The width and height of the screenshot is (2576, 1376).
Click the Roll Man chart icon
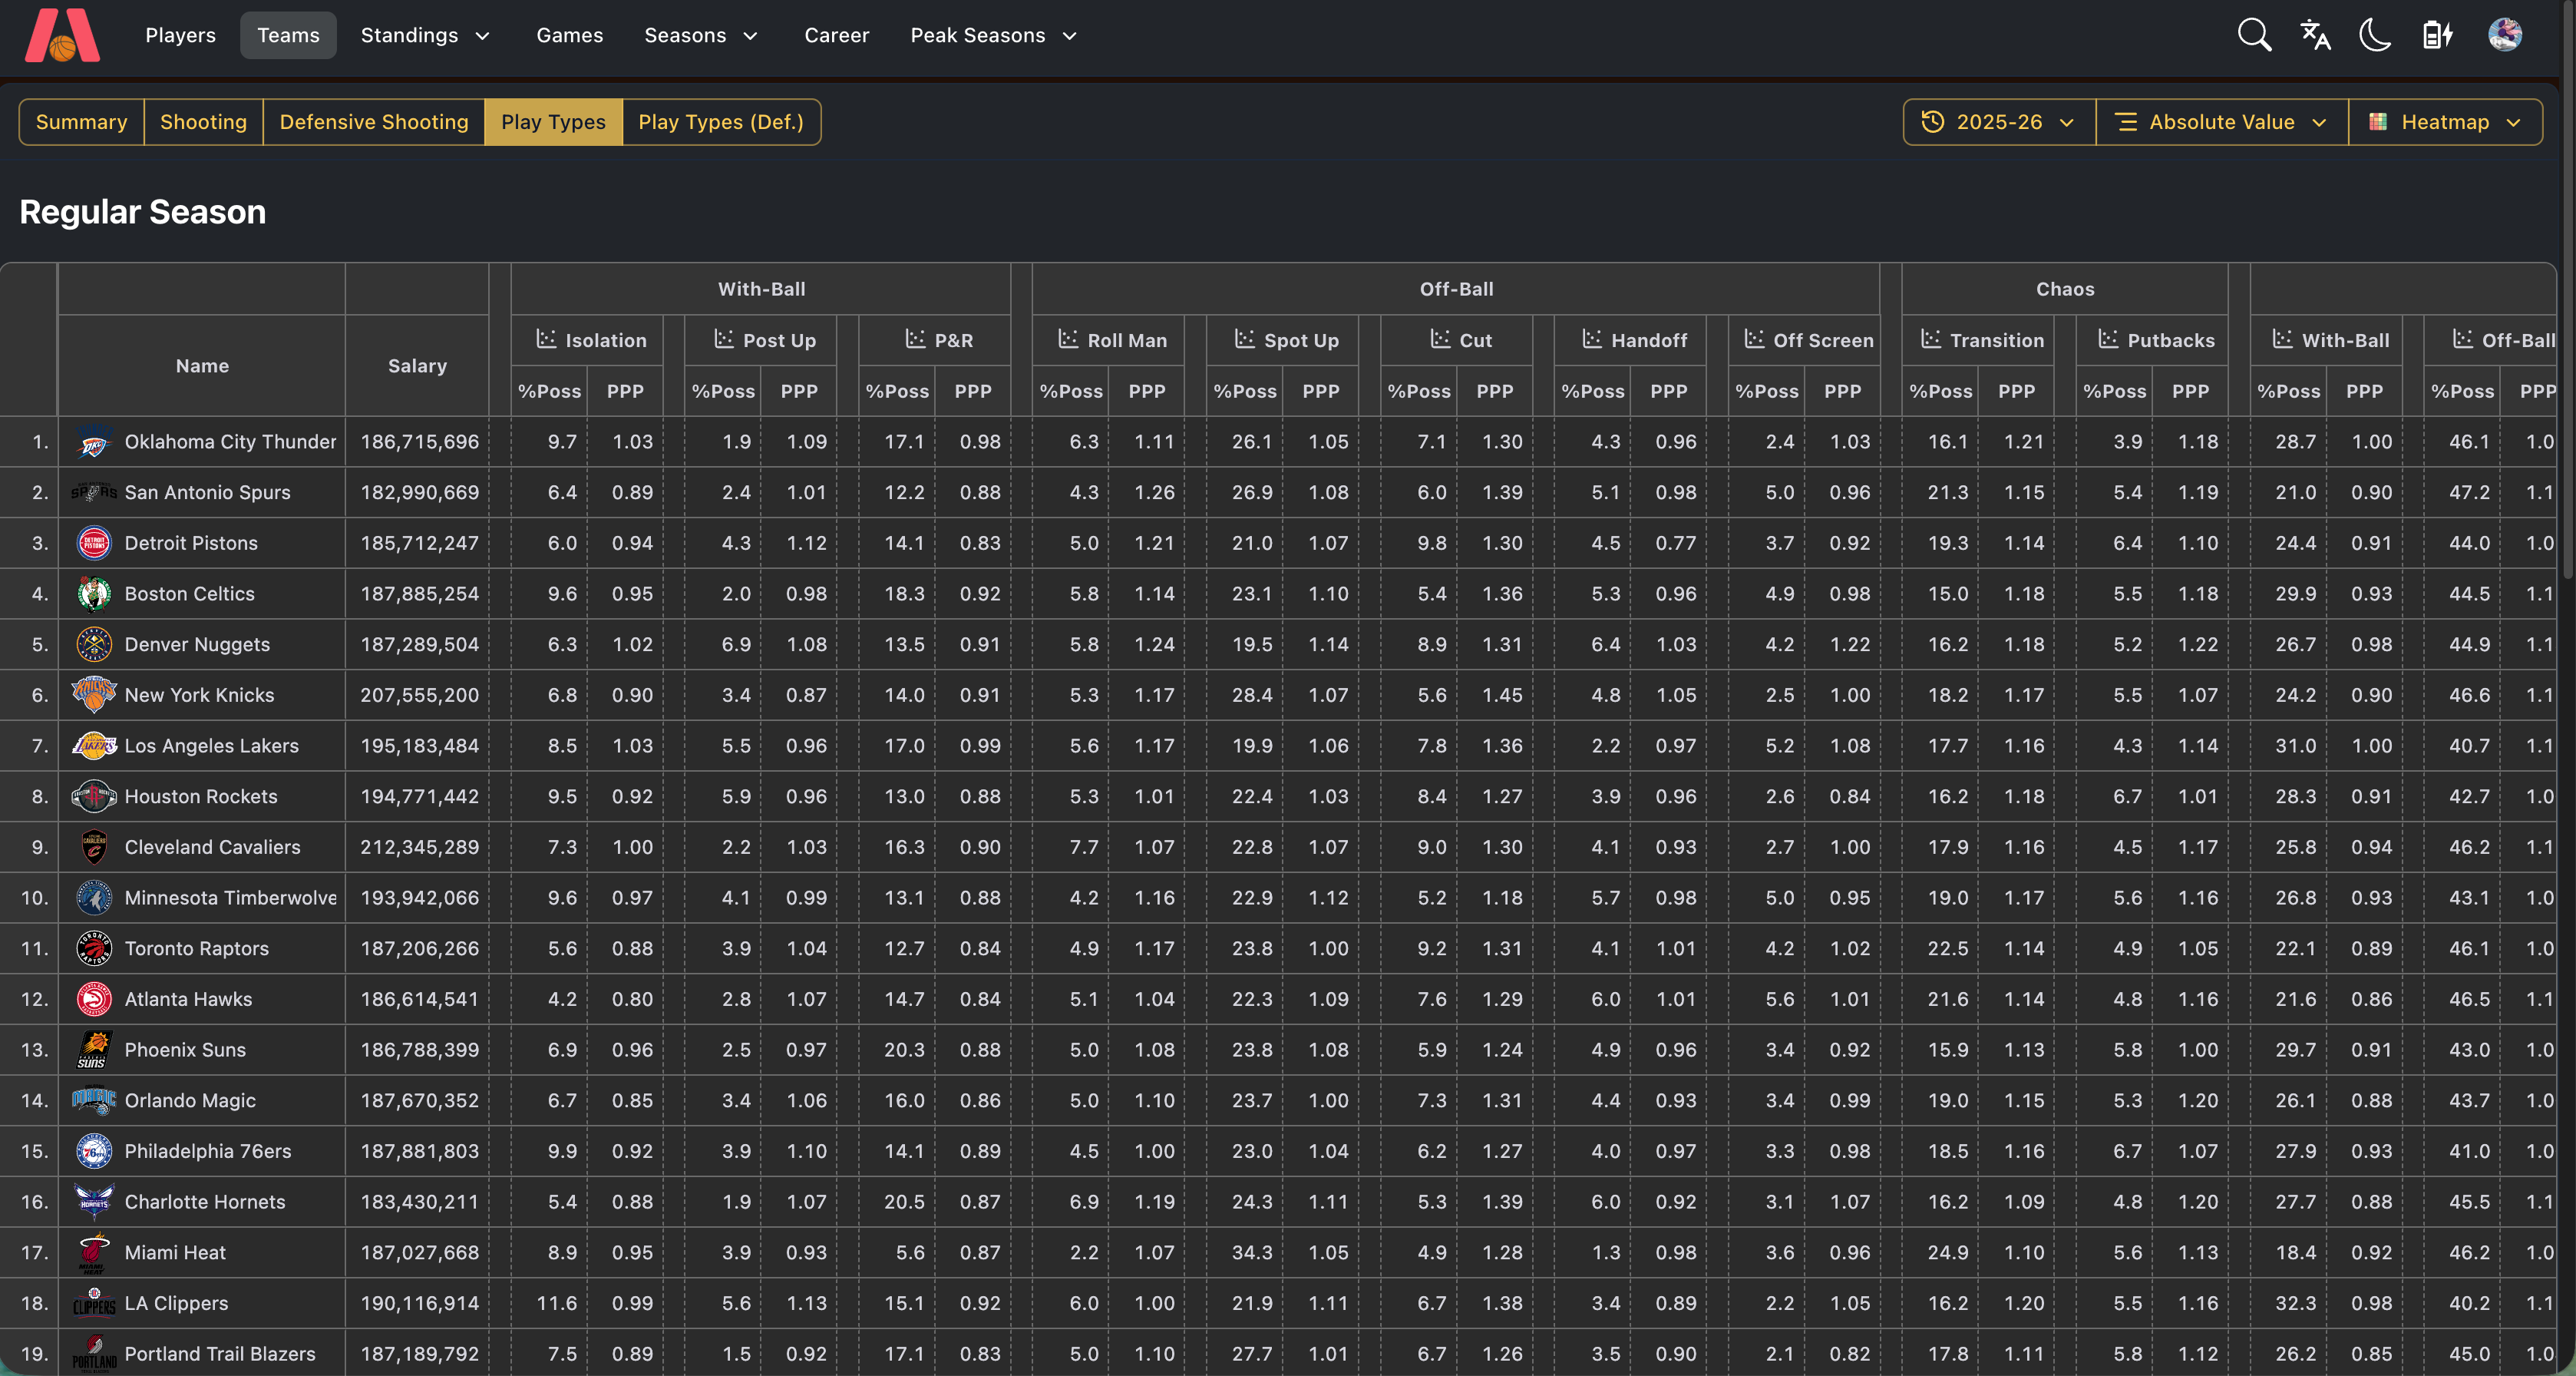(x=1068, y=339)
